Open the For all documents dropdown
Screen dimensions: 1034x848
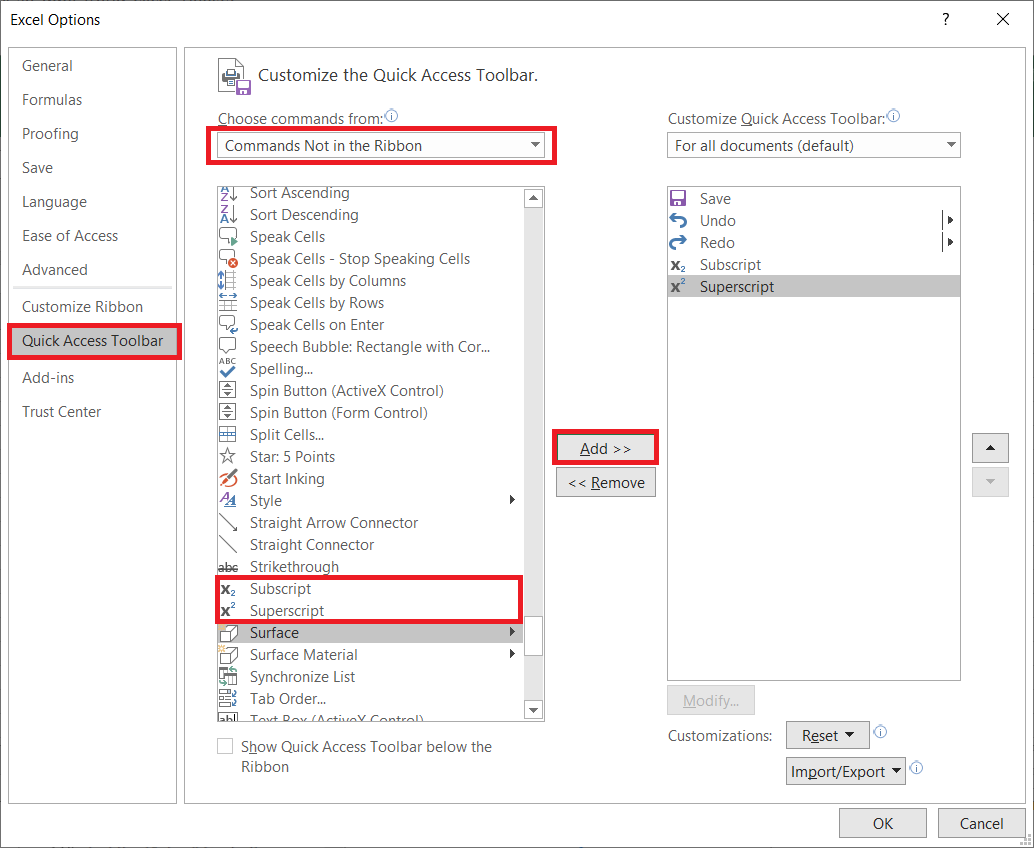pos(813,146)
